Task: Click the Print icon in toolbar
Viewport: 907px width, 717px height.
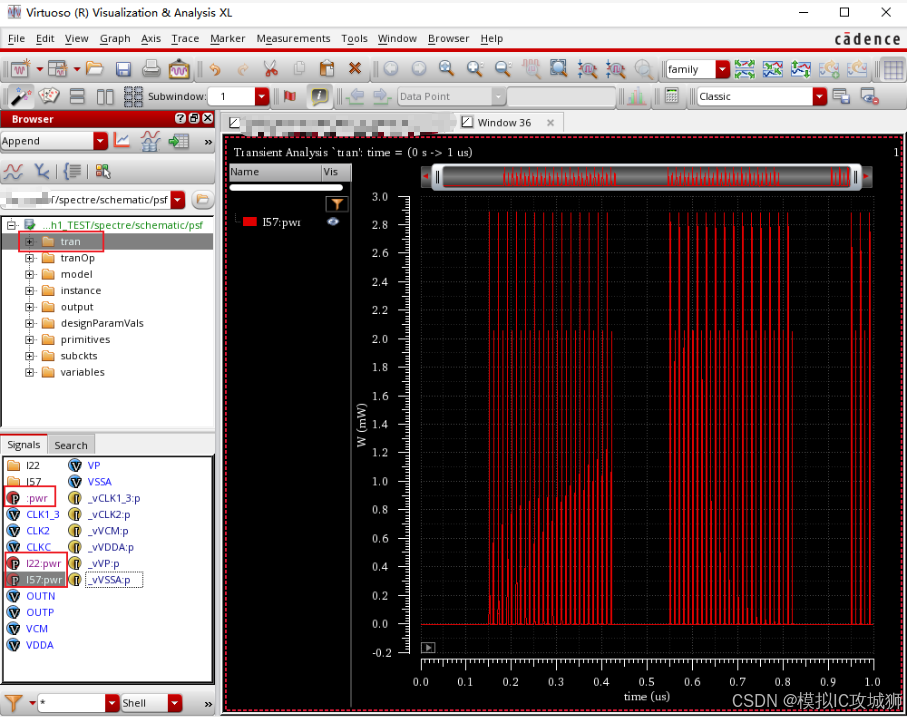Action: pos(151,69)
